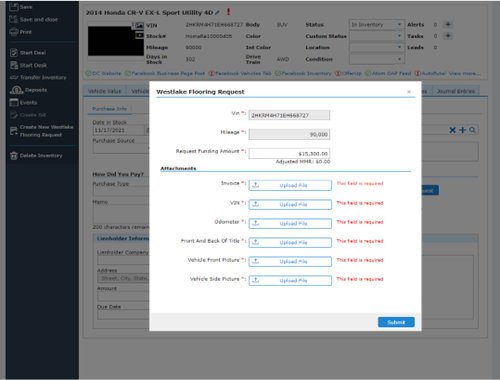Upload file for Vehicle Side Picture
Screen dimensions: 500x380
click(x=290, y=280)
